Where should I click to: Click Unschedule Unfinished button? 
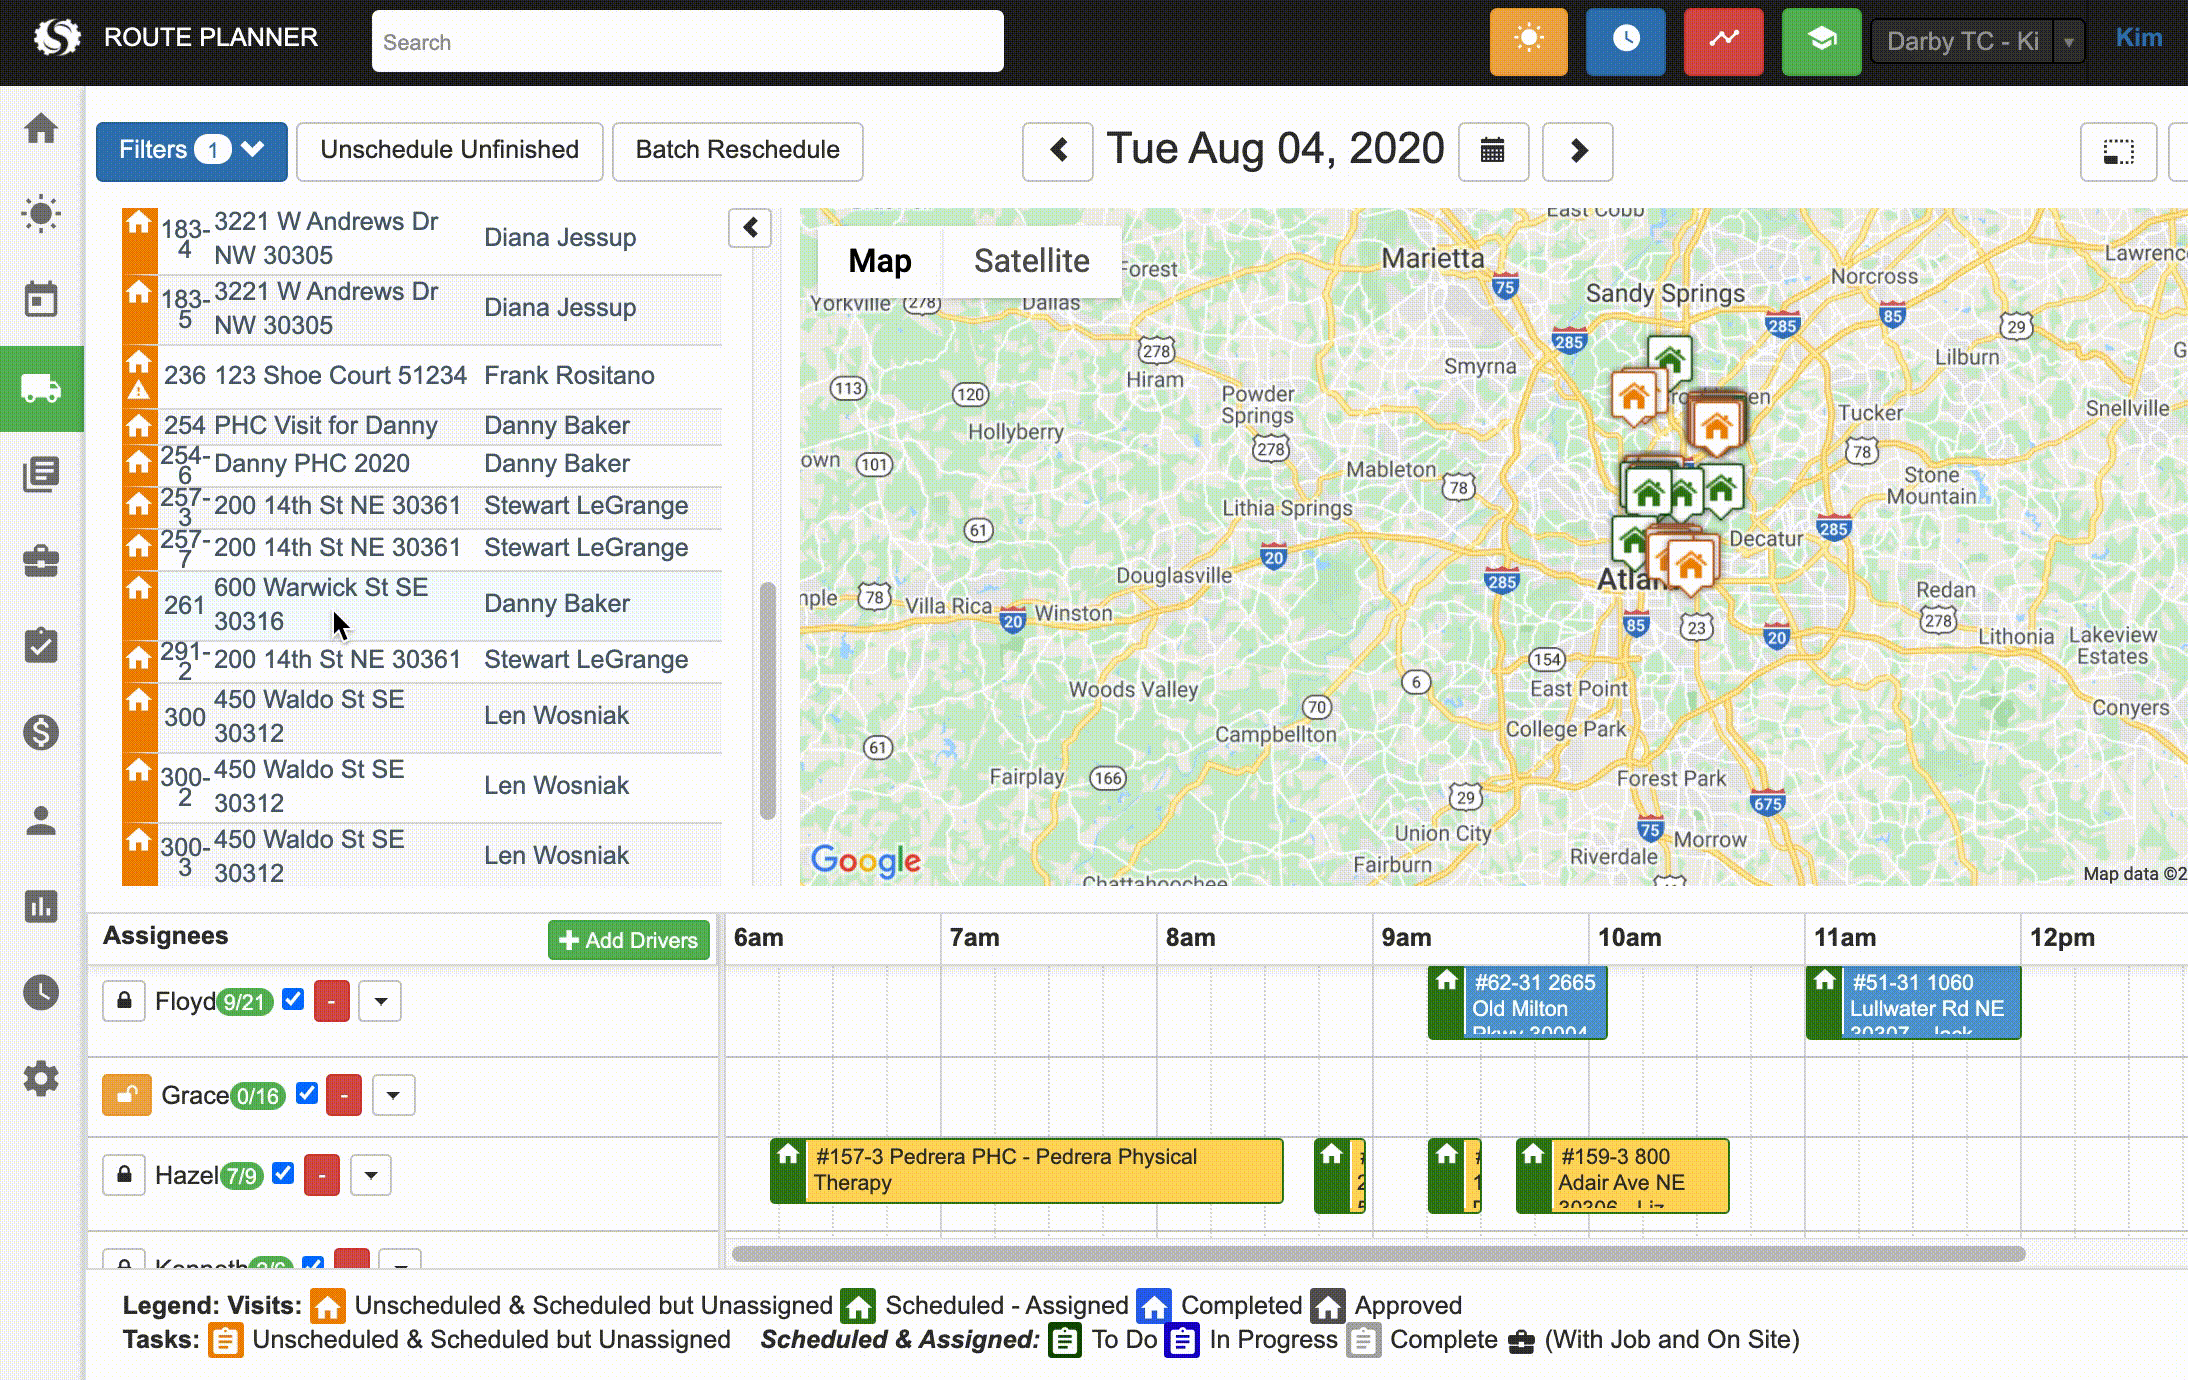pyautogui.click(x=449, y=151)
